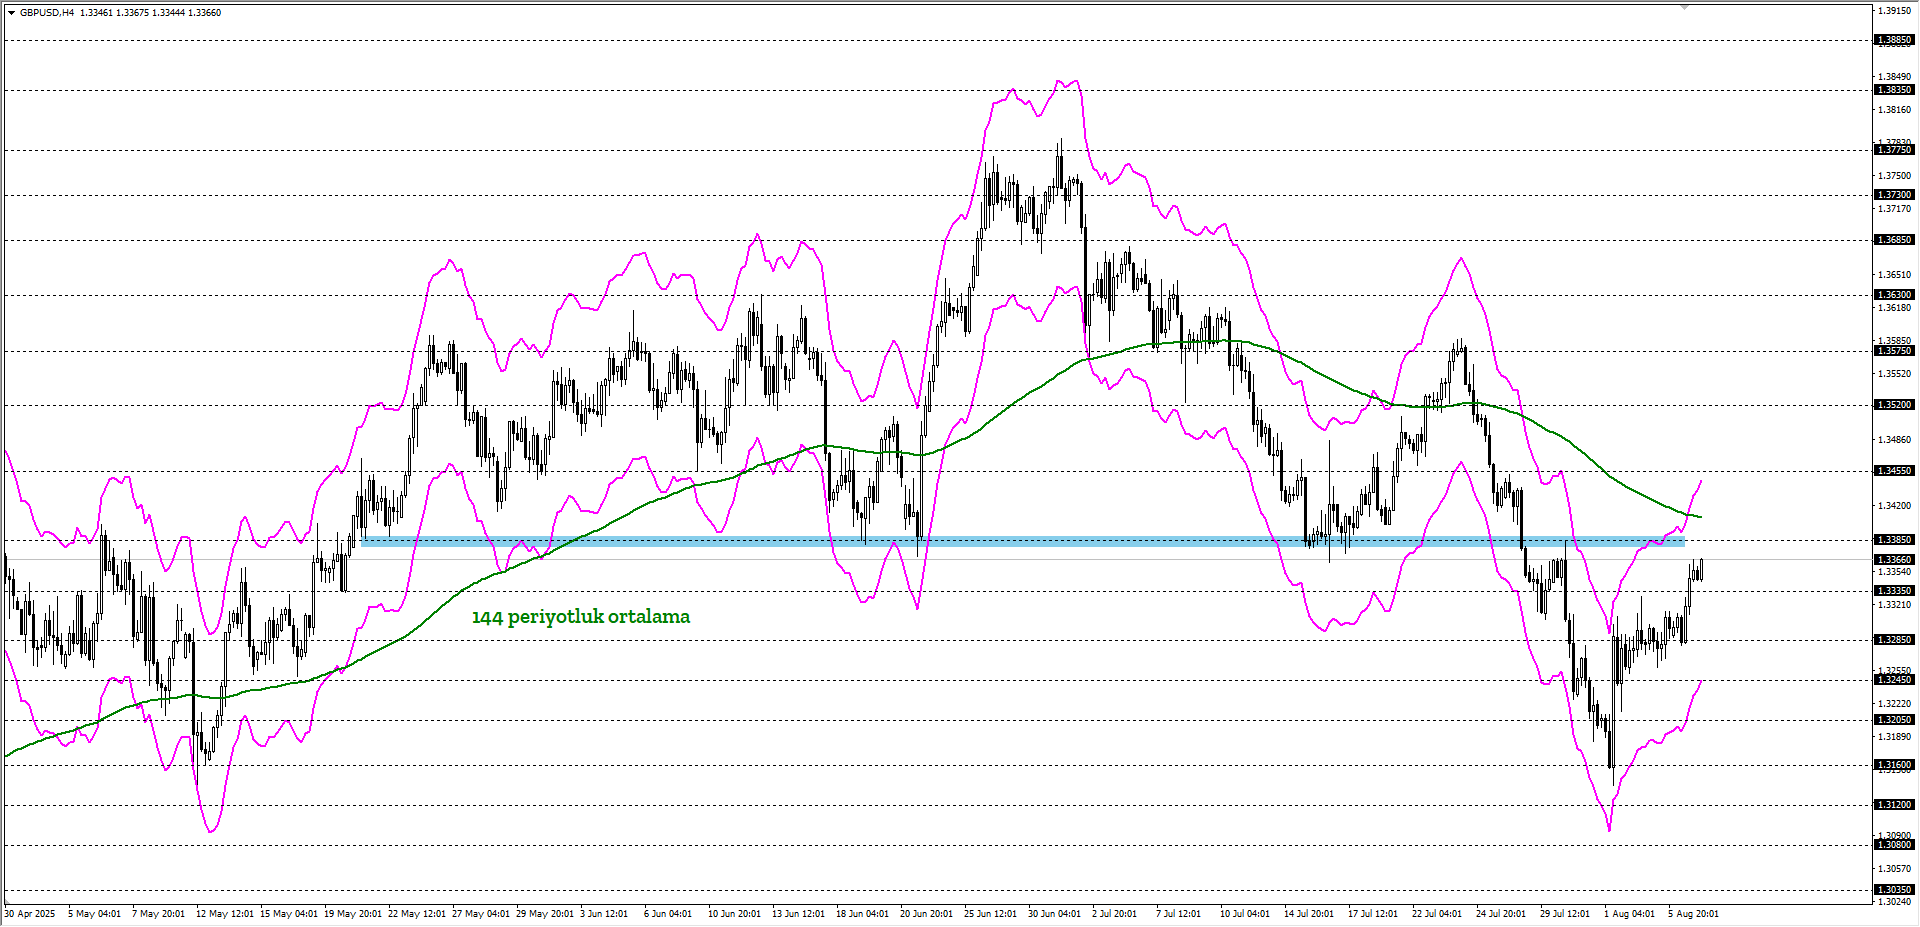This screenshot has width=1920, height=927.
Task: Click the horizontal level label 1.30800
Action: 1894,845
